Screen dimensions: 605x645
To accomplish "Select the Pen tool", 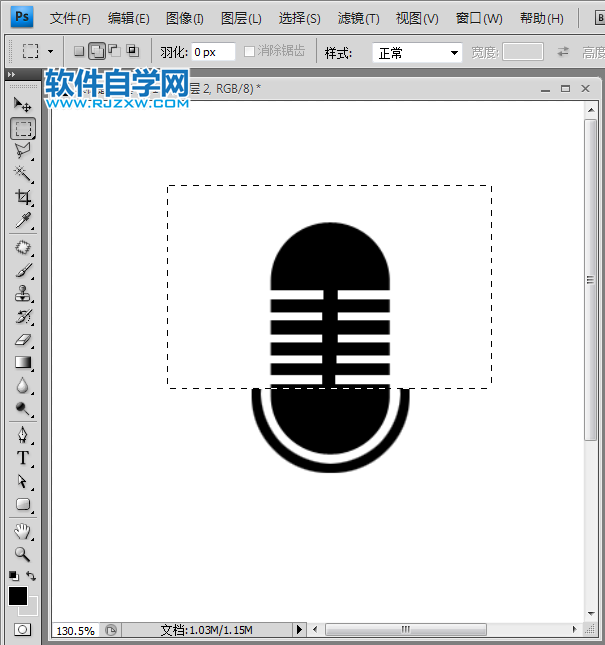I will (x=22, y=434).
